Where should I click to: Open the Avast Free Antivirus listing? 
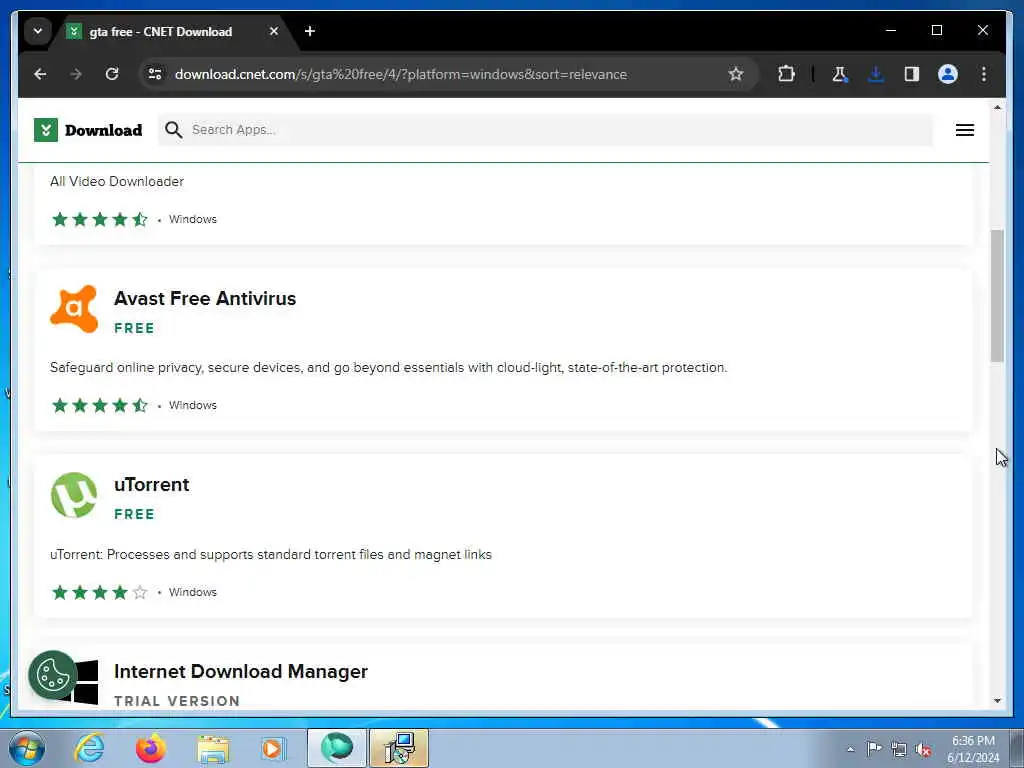tap(205, 298)
